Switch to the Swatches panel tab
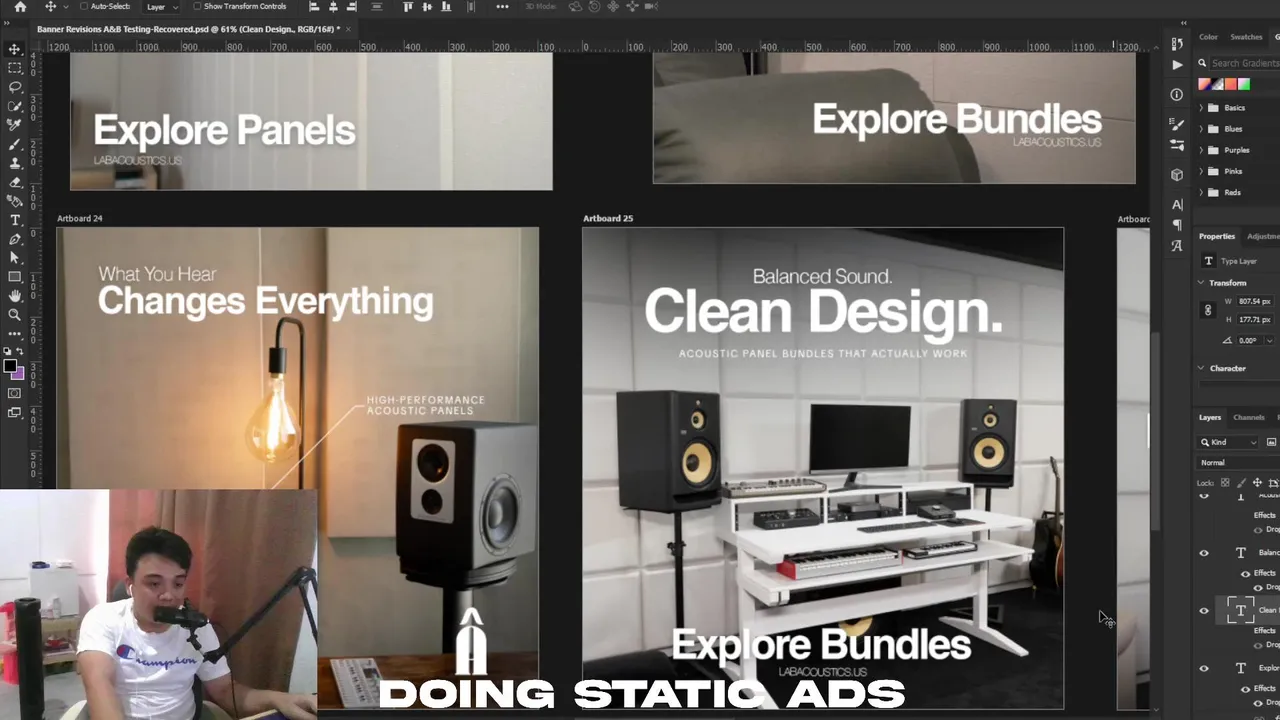This screenshot has height=720, width=1280. (1246, 37)
